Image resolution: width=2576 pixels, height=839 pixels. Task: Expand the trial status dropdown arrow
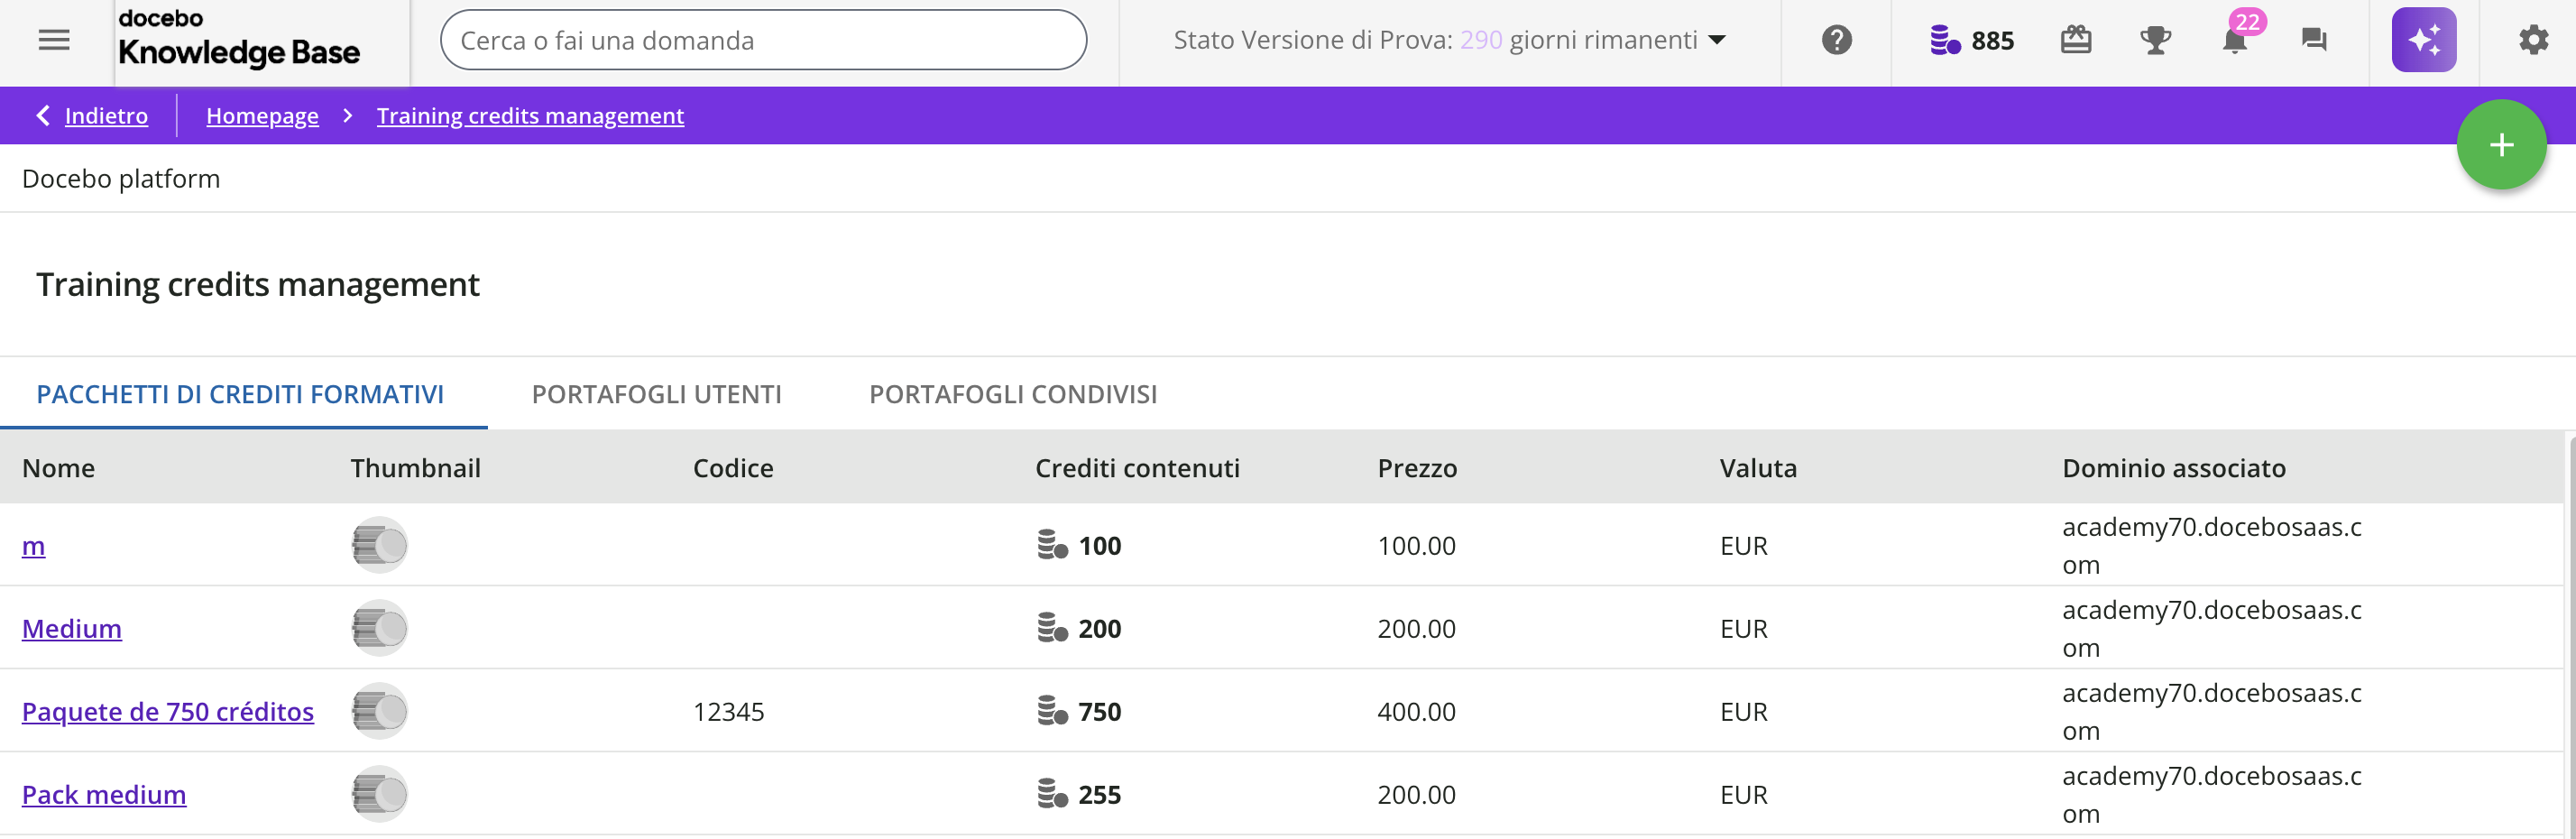point(1717,40)
